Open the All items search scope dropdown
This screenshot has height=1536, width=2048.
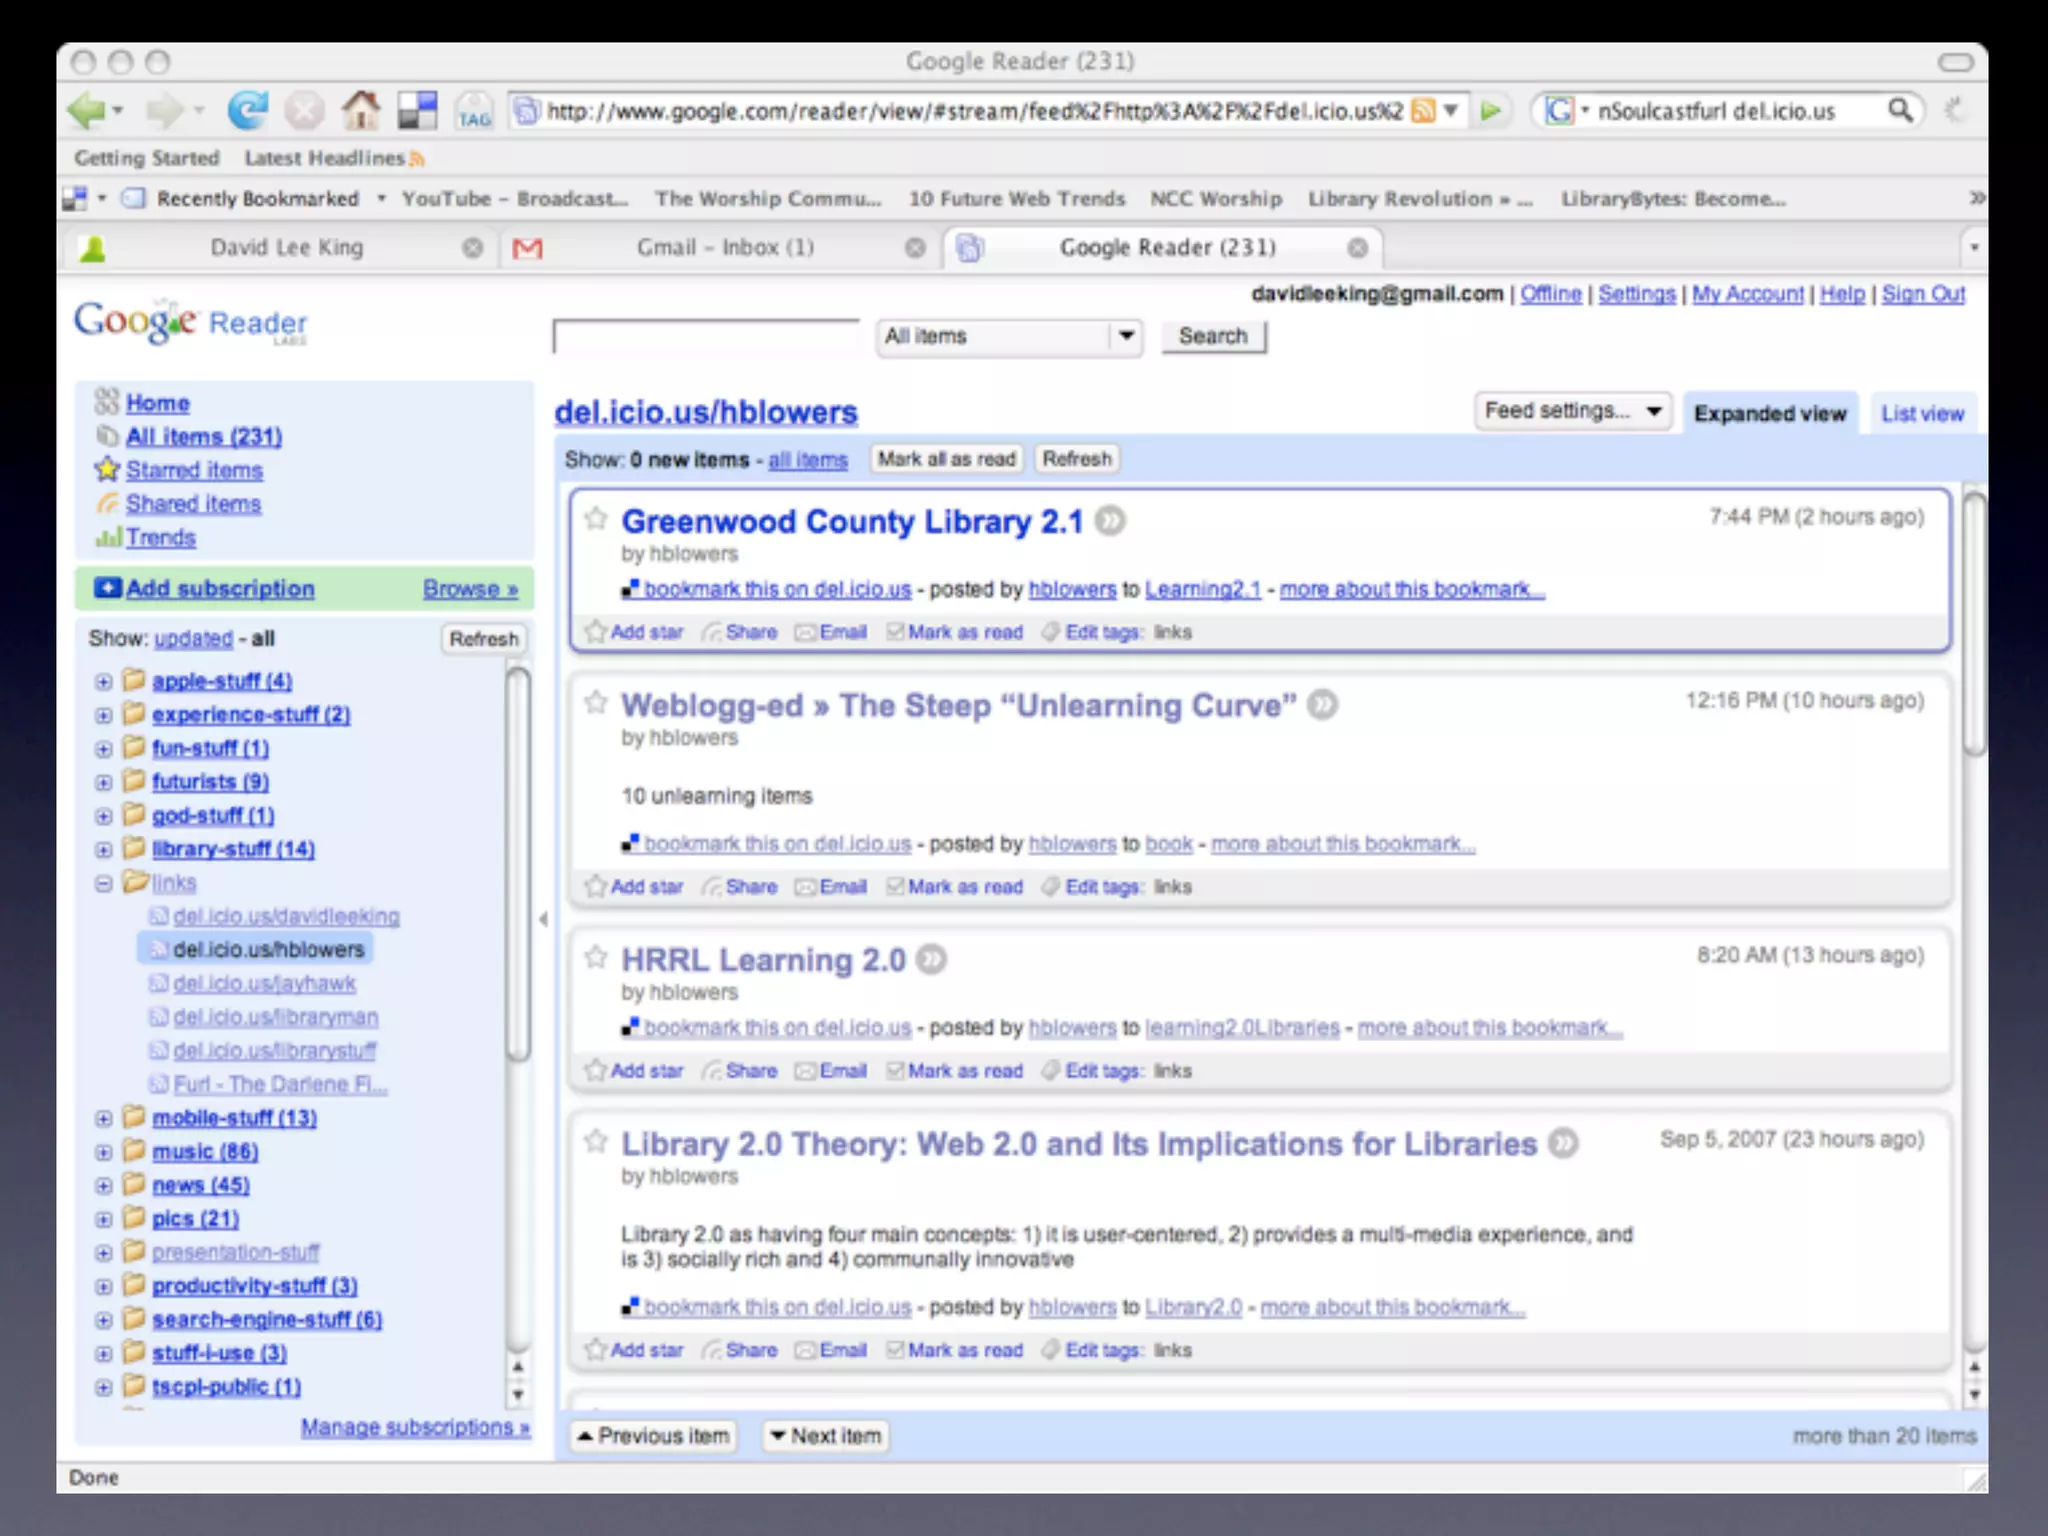pyautogui.click(x=1009, y=336)
